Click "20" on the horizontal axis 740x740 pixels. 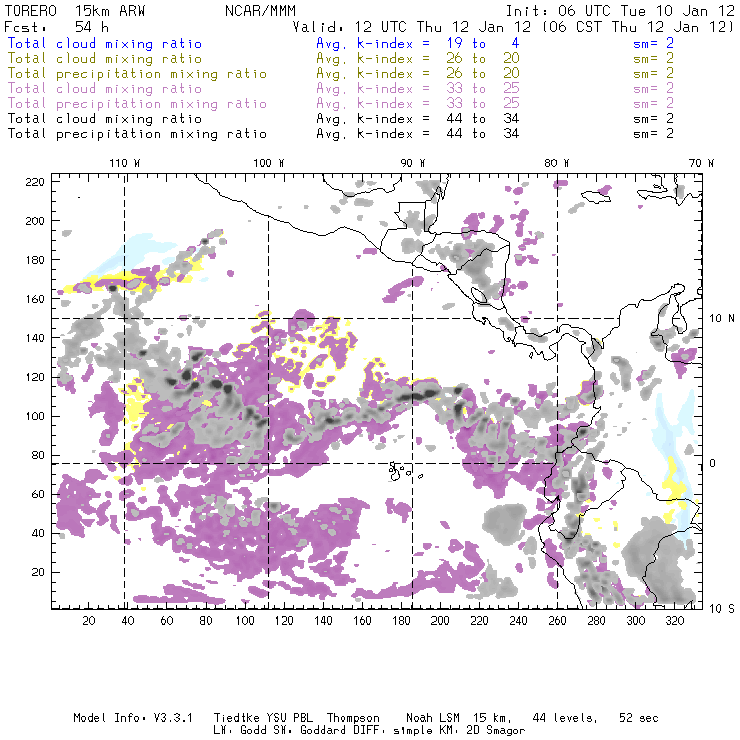click(89, 620)
